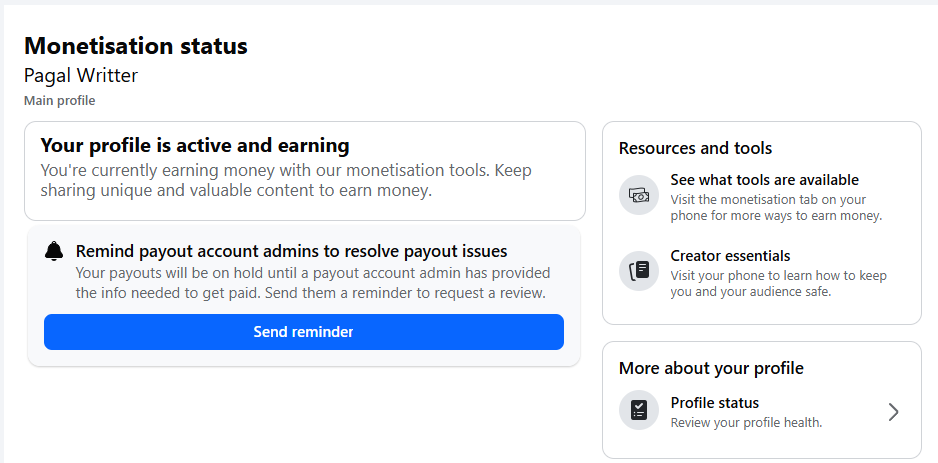The width and height of the screenshot is (938, 463).
Task: Select the Profile status title
Action: click(x=714, y=403)
